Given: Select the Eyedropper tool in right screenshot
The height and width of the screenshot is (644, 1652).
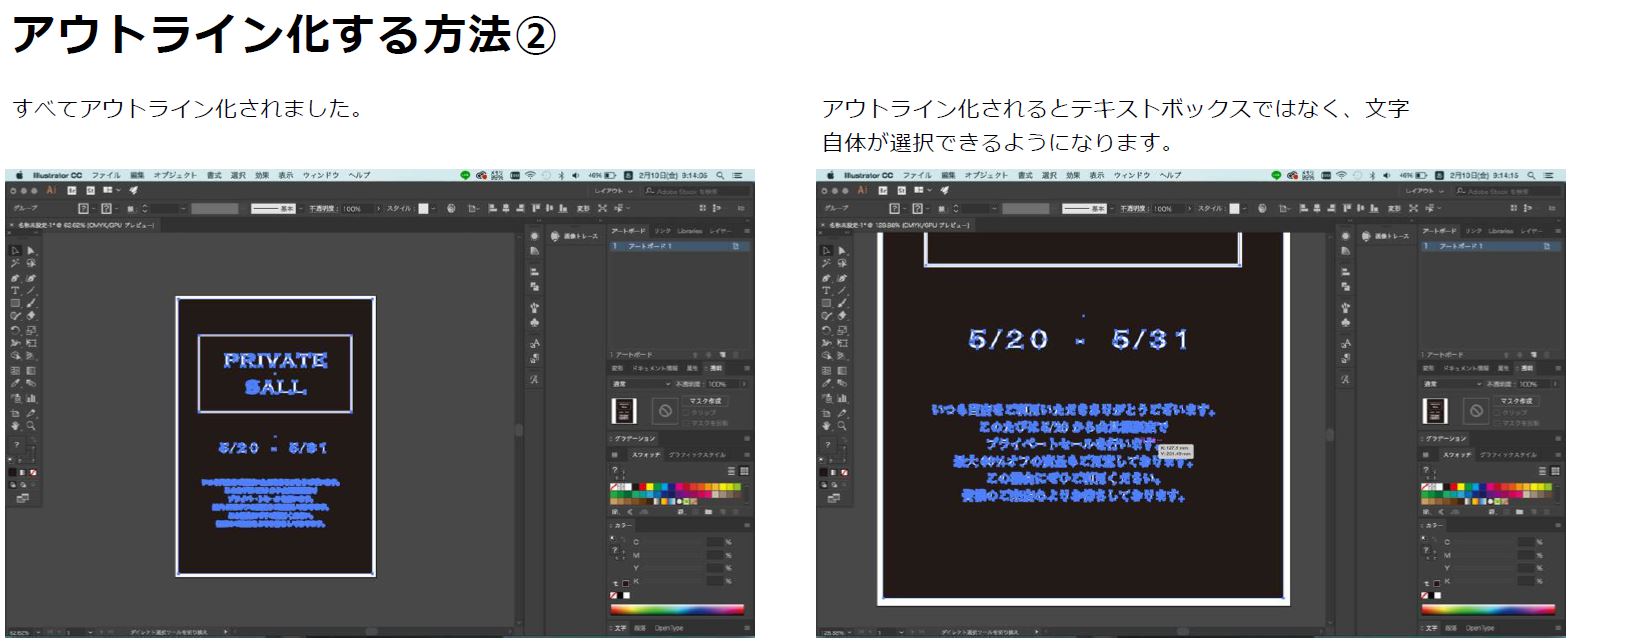Looking at the screenshot, I should [827, 383].
